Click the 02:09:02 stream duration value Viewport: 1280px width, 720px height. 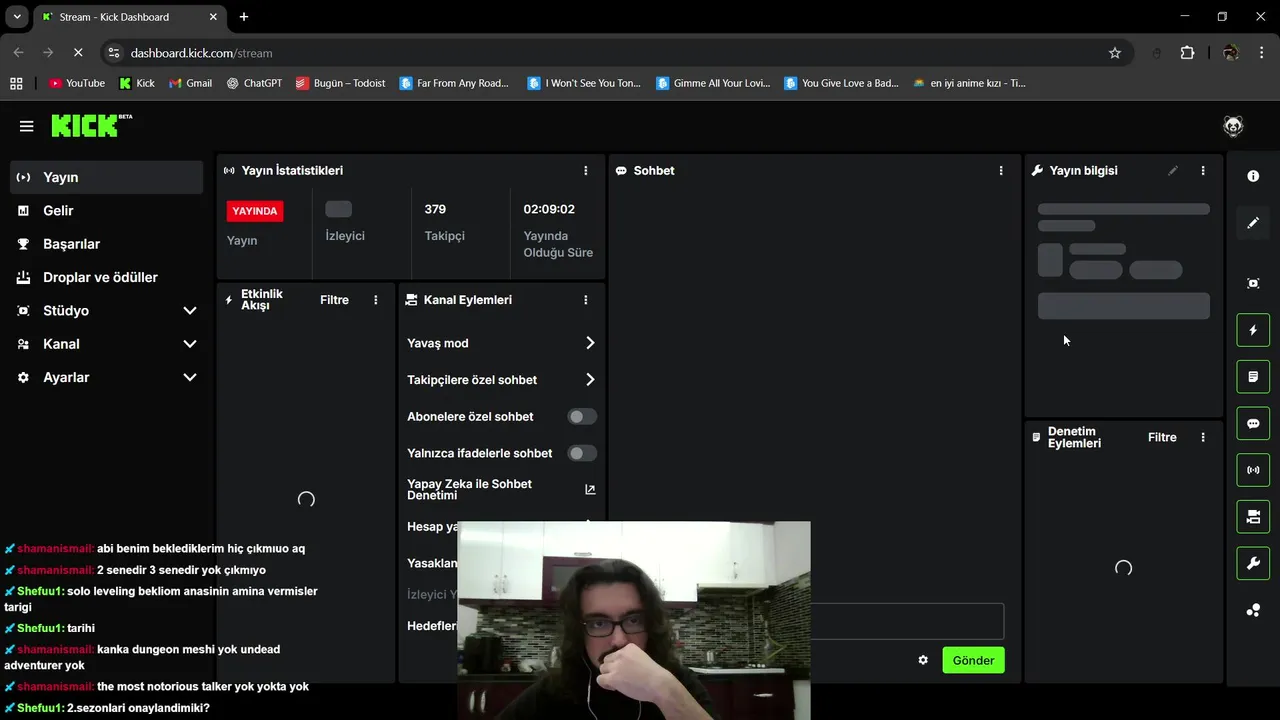(549, 209)
